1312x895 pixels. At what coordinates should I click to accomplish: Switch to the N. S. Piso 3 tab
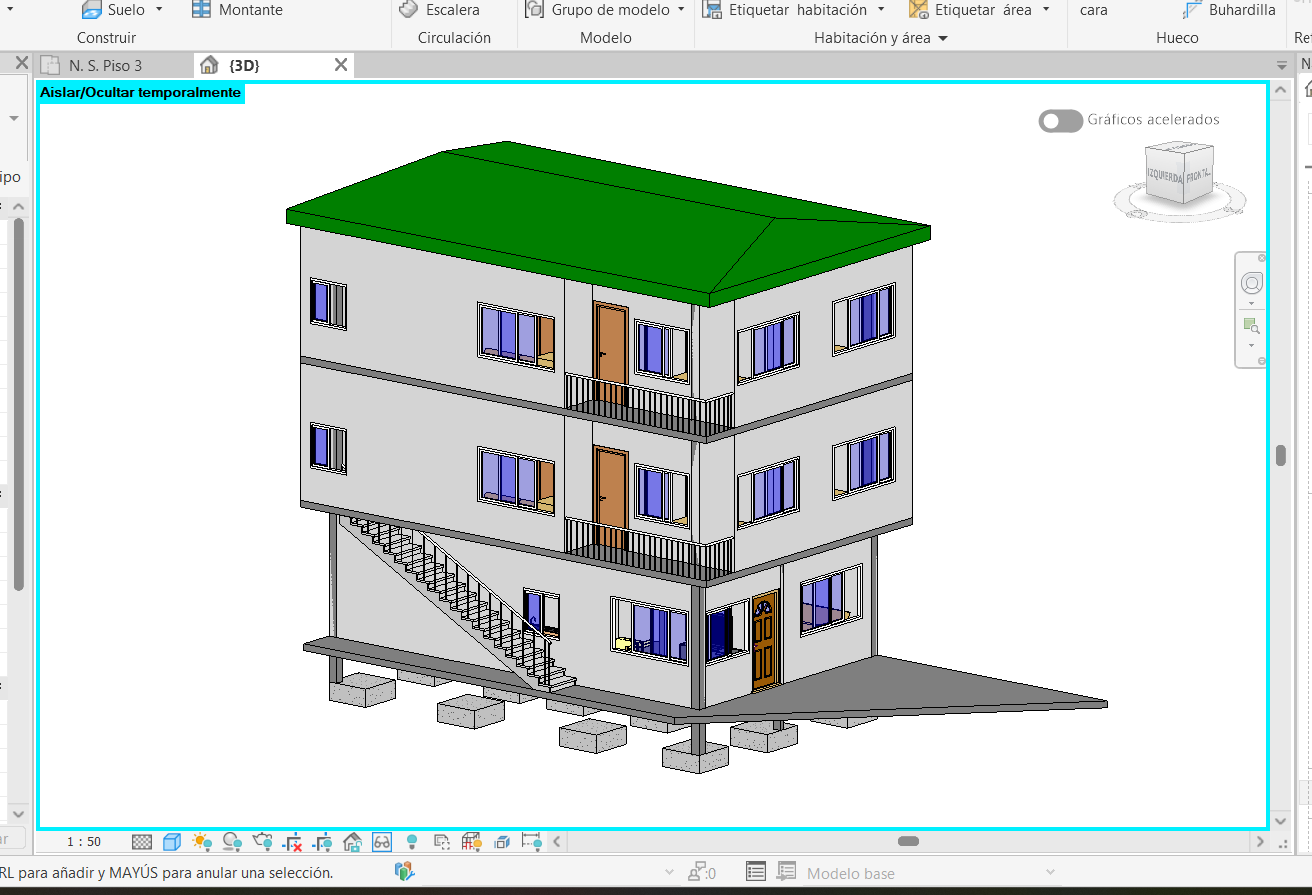click(x=105, y=65)
